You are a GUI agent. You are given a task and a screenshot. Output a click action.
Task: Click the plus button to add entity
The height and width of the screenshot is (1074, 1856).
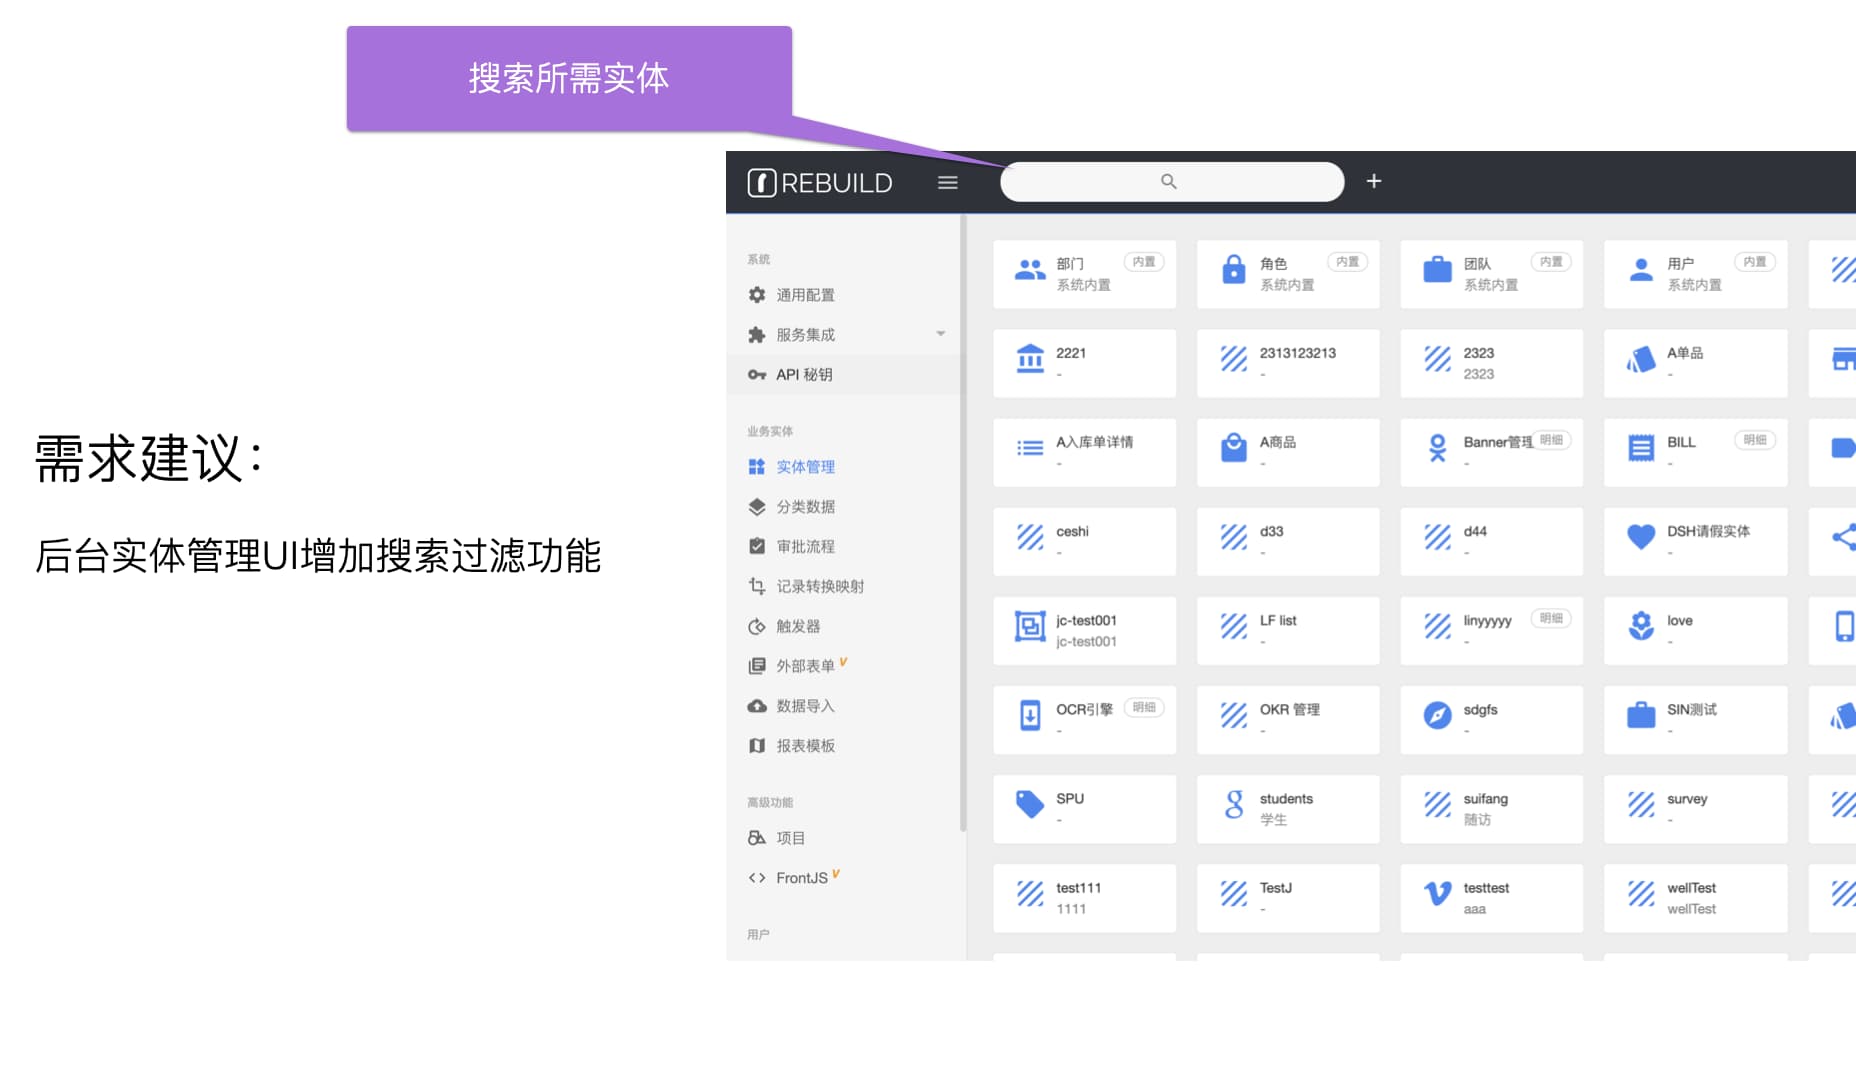(1374, 181)
